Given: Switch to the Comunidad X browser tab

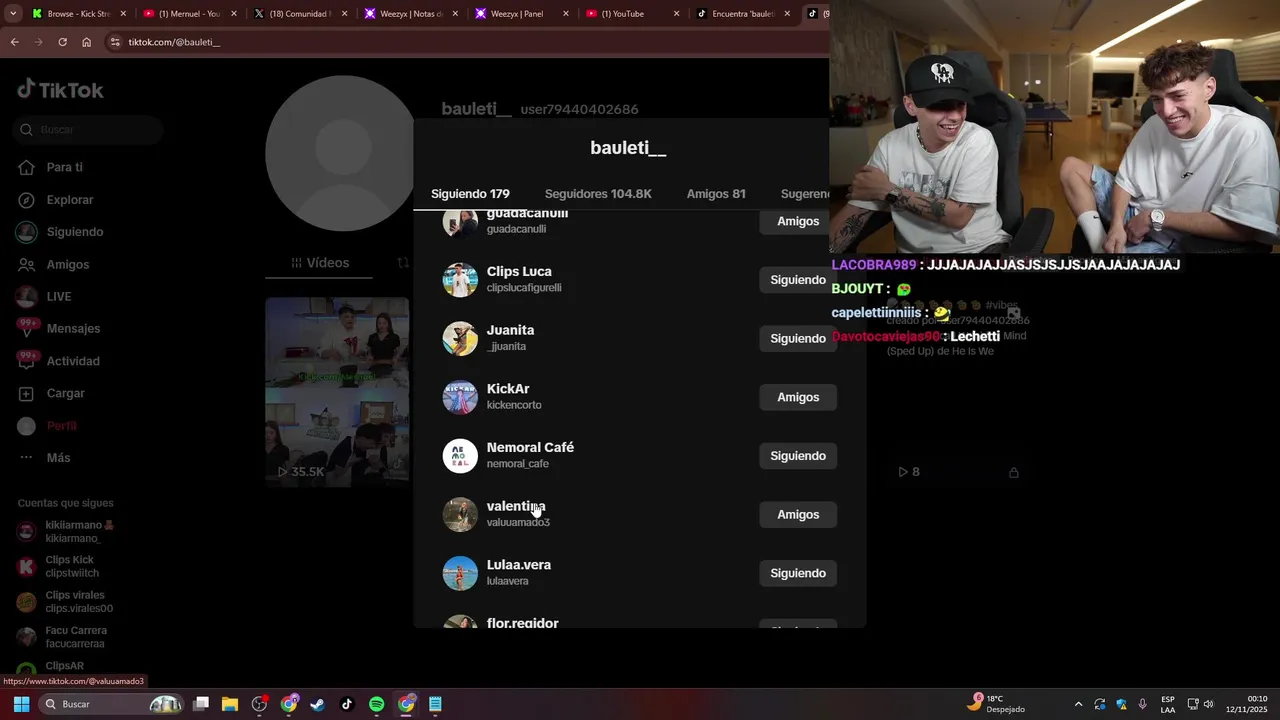Looking at the screenshot, I should (301, 14).
